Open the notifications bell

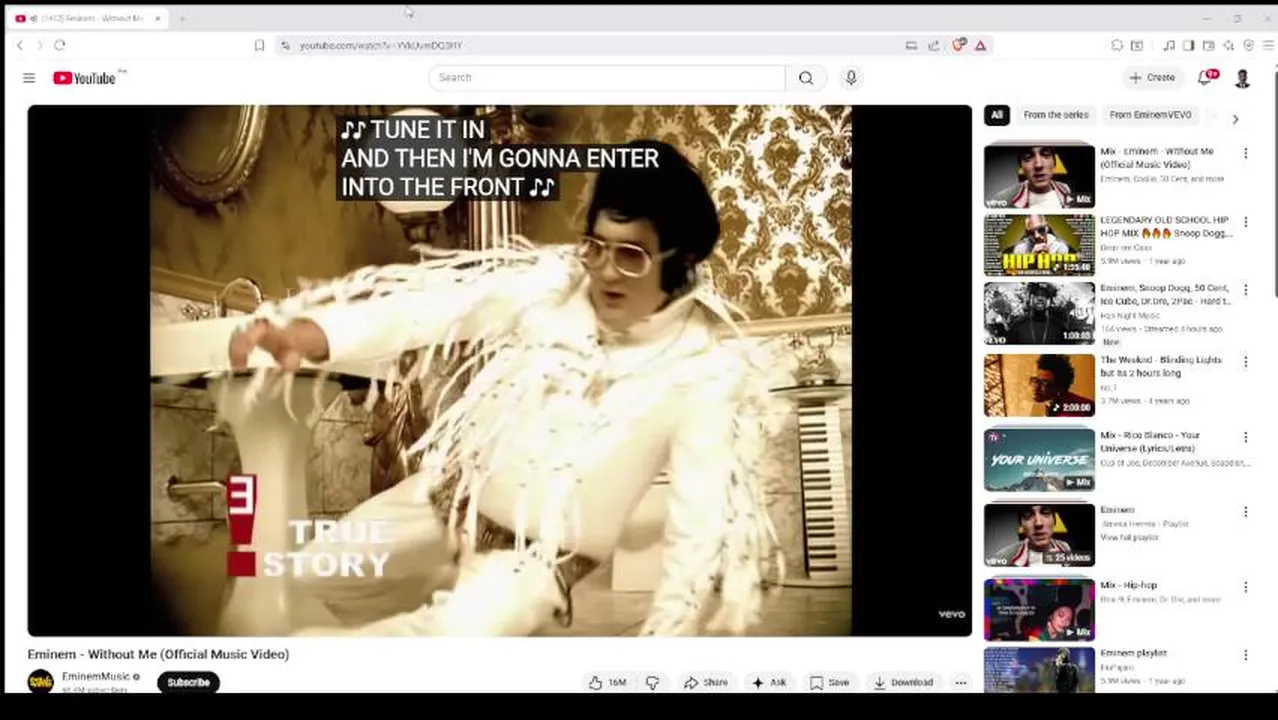pyautogui.click(x=1206, y=78)
